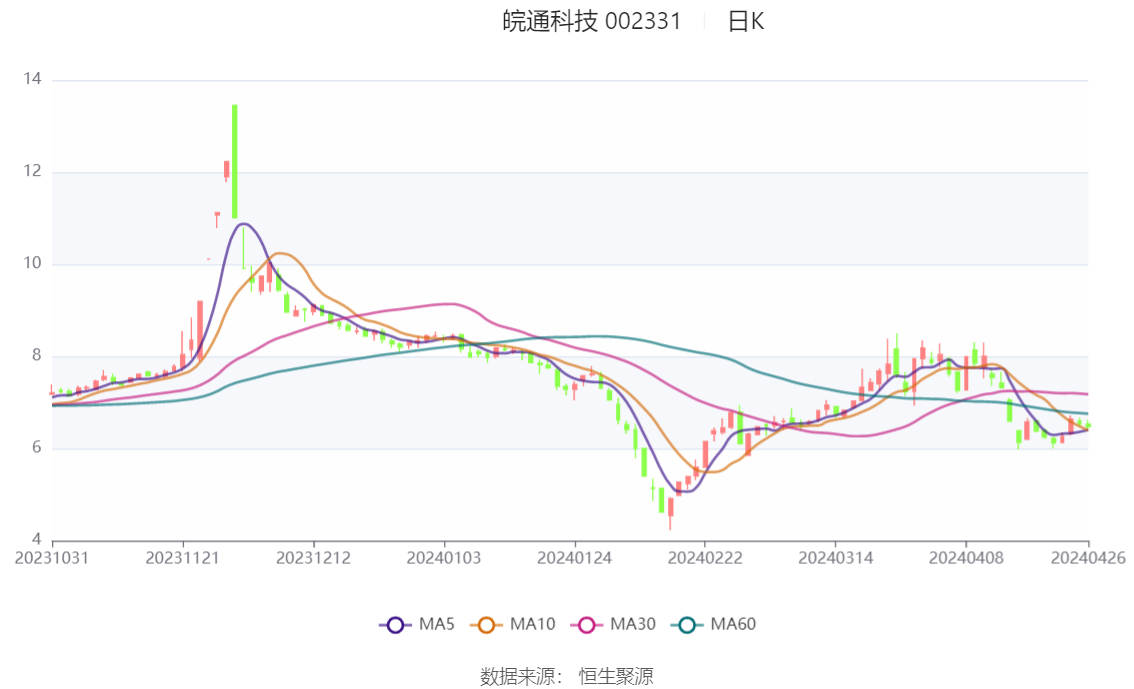Select the tall green candlestick near 20231121 peak
This screenshot has width=1134, height=689.
233,155
